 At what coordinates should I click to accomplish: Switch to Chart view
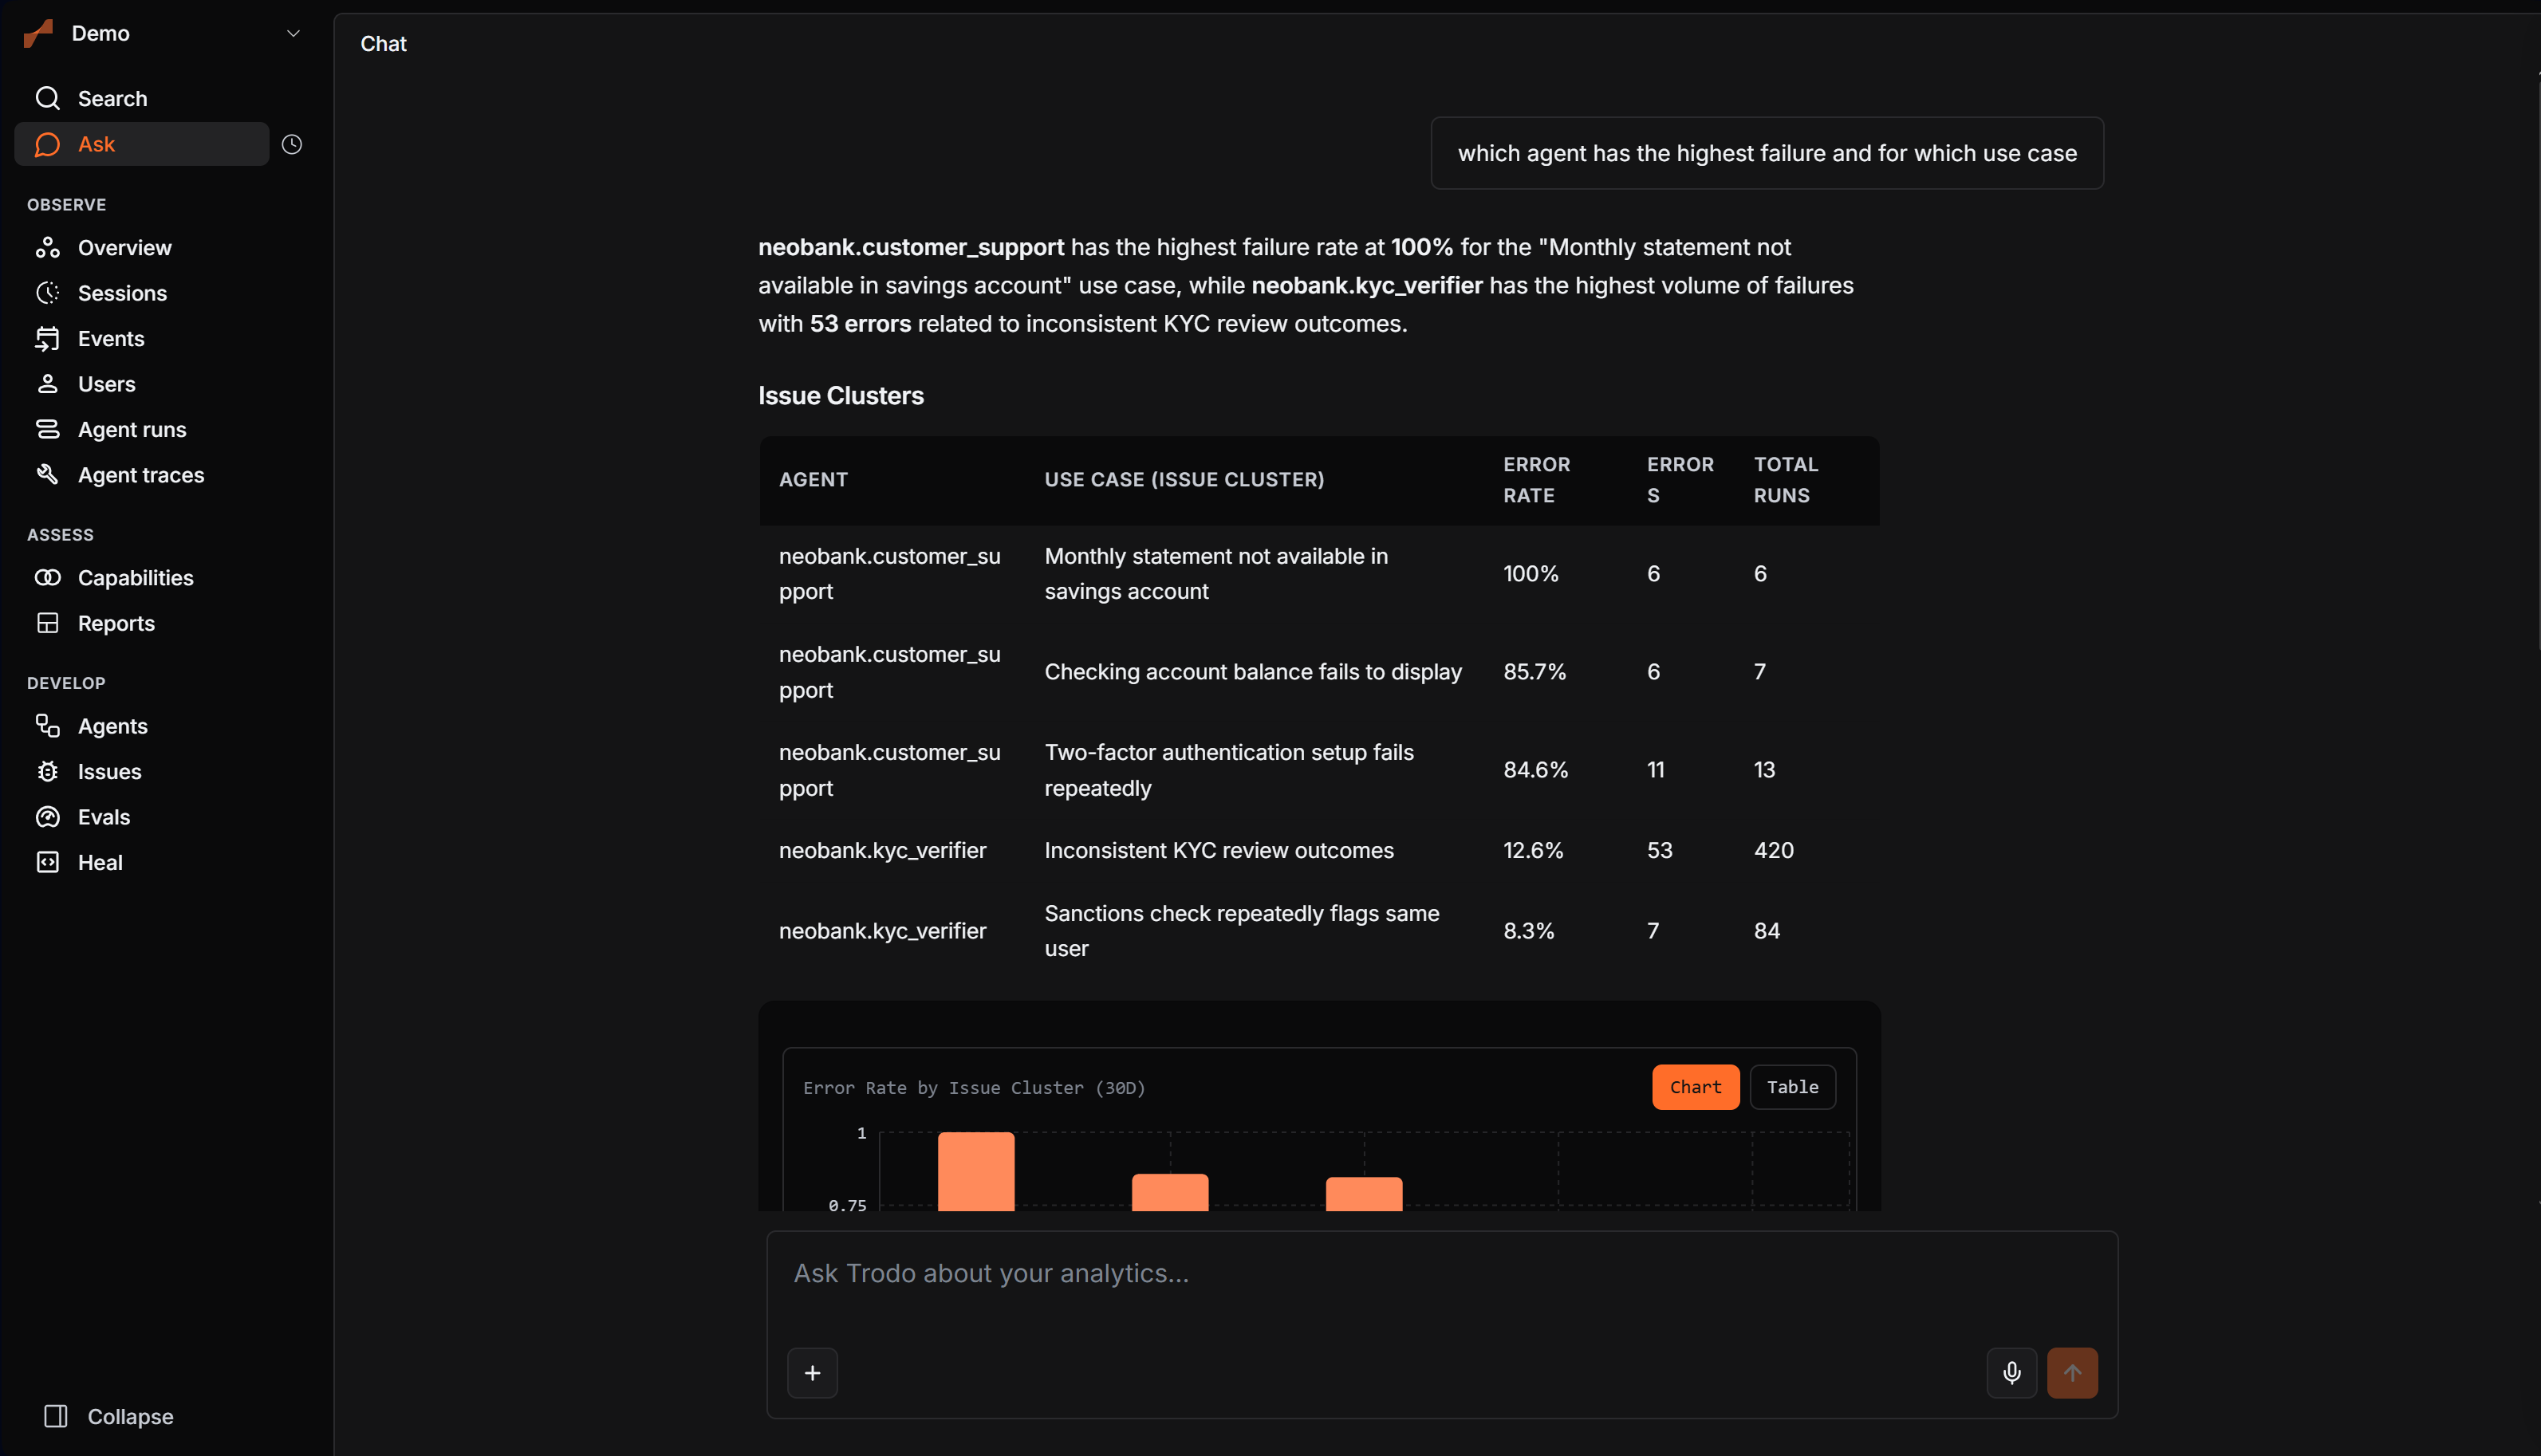(1695, 1087)
